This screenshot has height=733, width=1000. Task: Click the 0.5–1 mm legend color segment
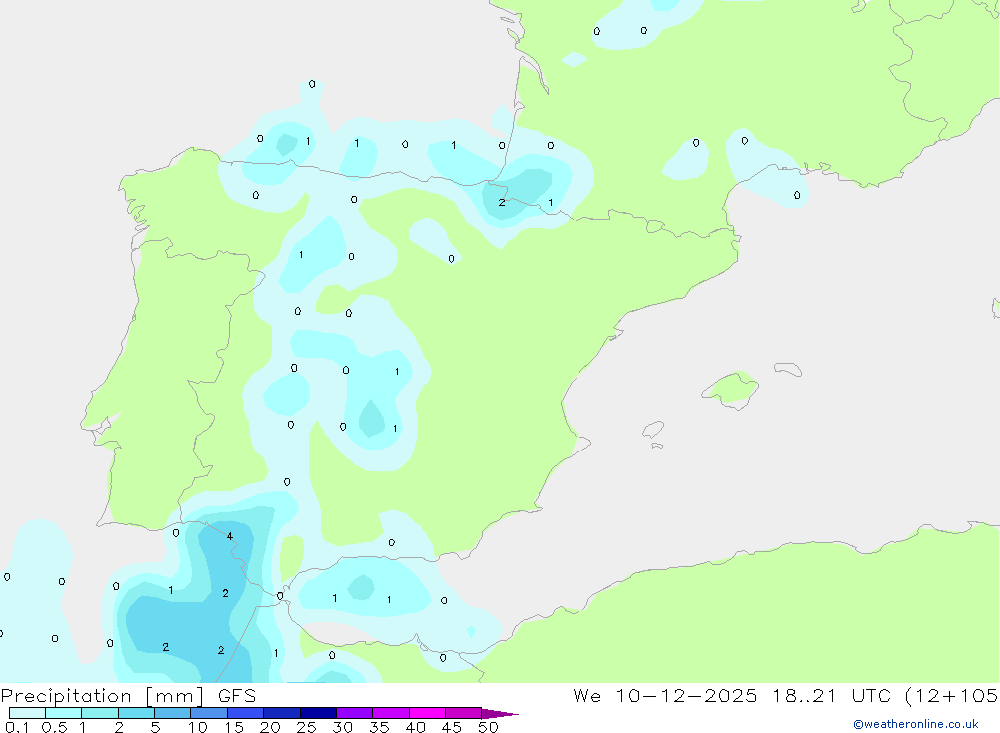(x=64, y=713)
